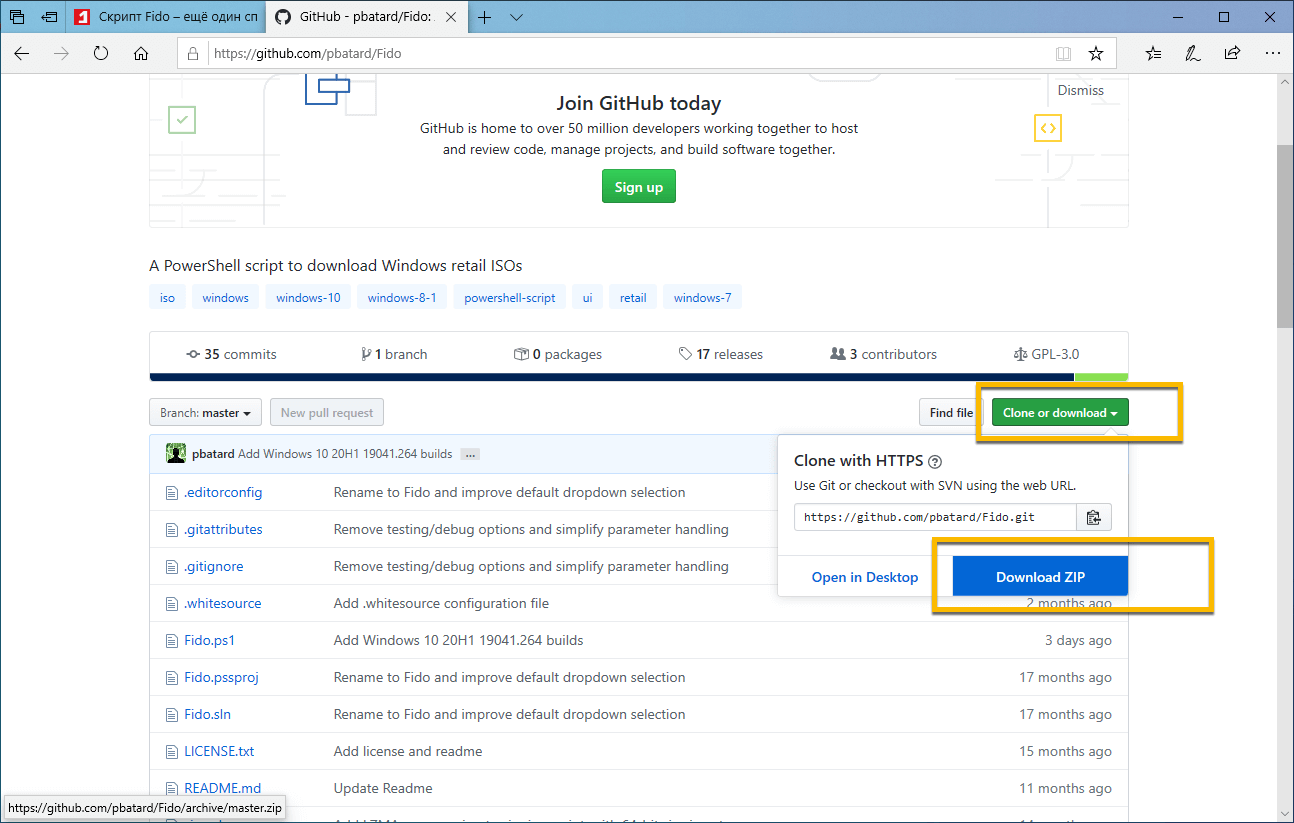The image size is (1294, 823).
Task: Click the iso topic tag
Action: pos(167,298)
